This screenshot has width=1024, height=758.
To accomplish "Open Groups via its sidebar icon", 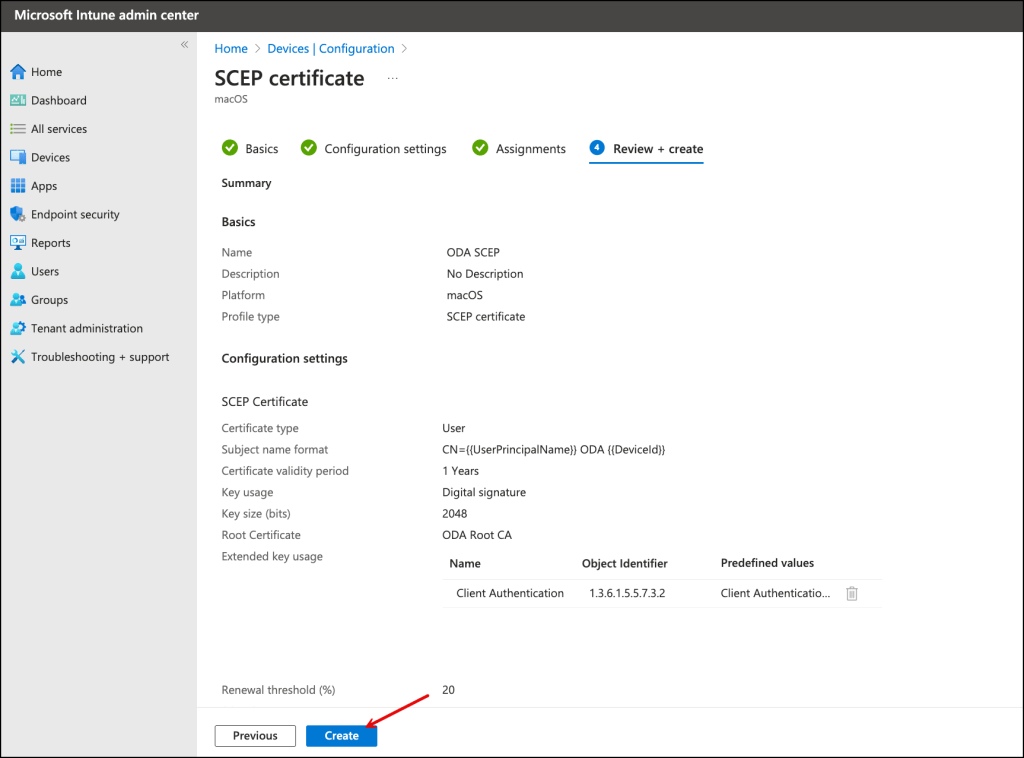I will (x=18, y=300).
